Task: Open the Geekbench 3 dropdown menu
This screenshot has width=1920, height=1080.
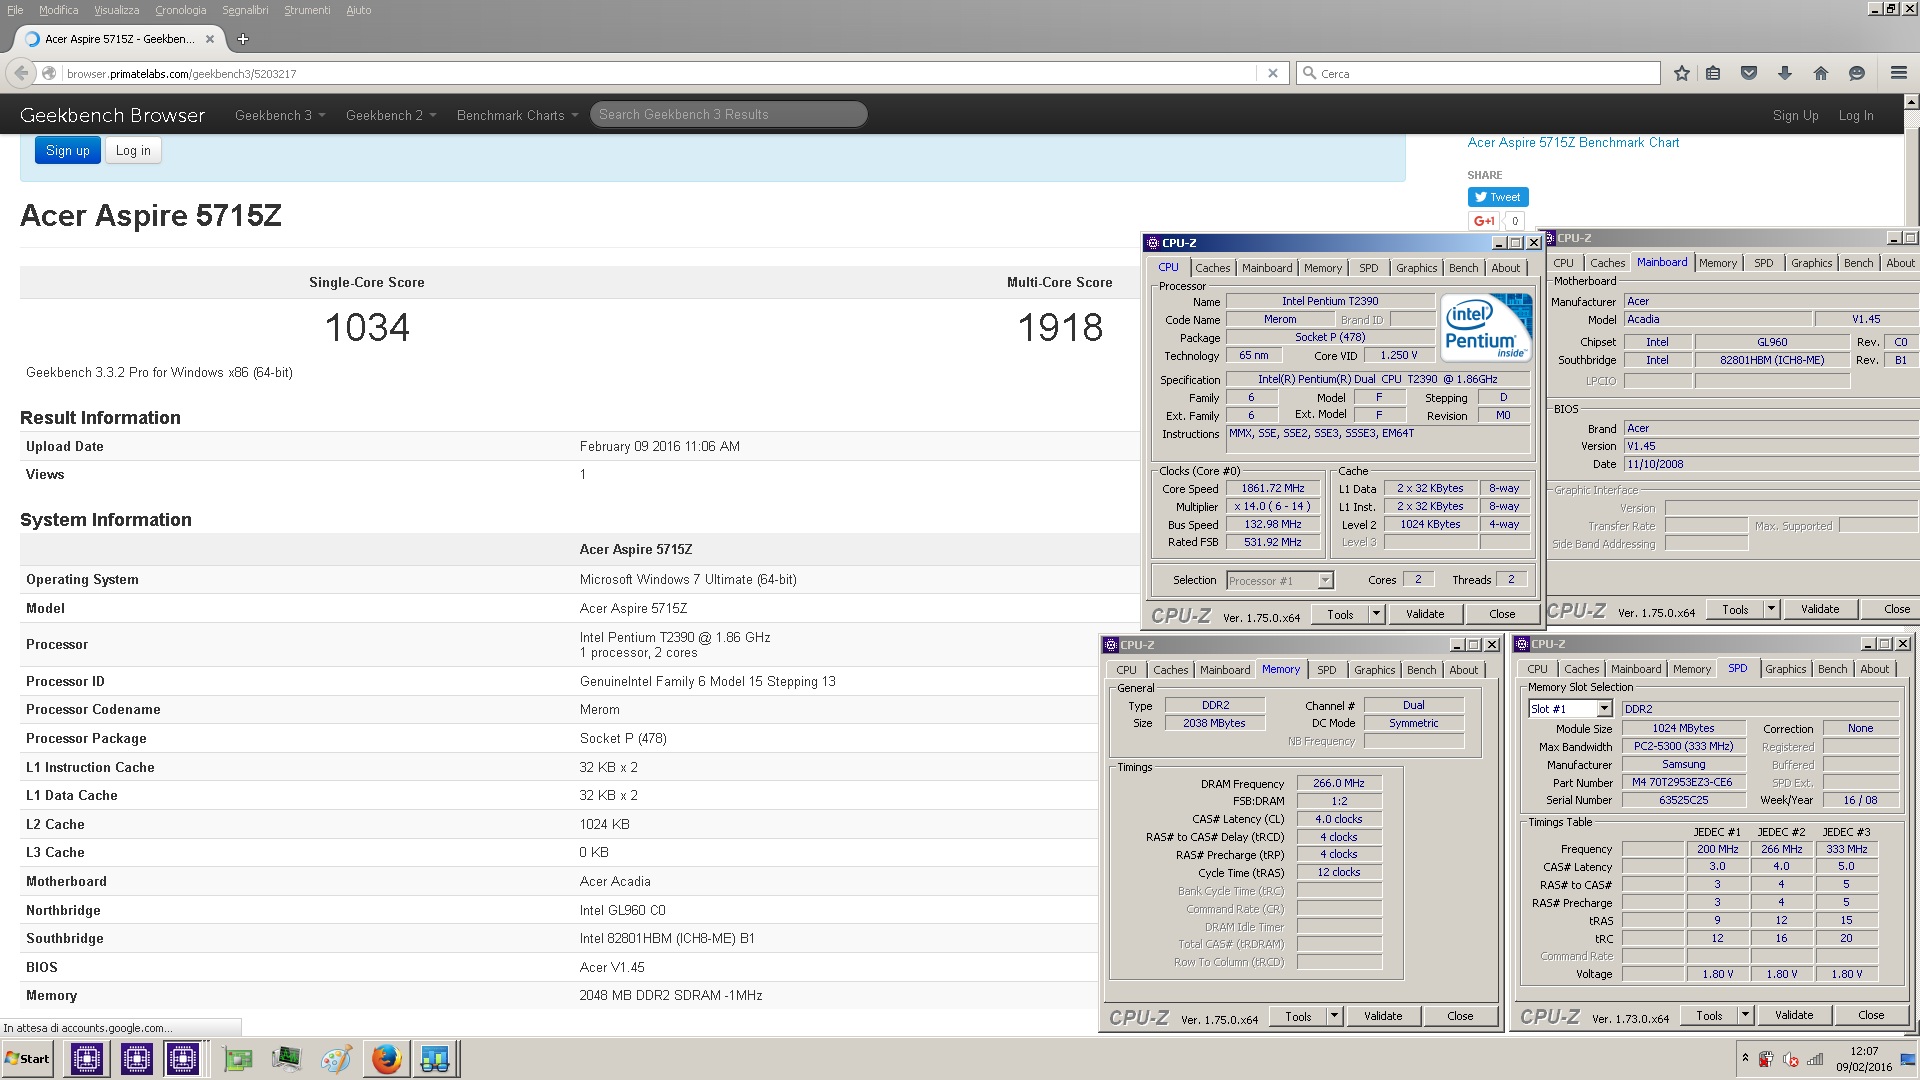Action: pos(280,115)
